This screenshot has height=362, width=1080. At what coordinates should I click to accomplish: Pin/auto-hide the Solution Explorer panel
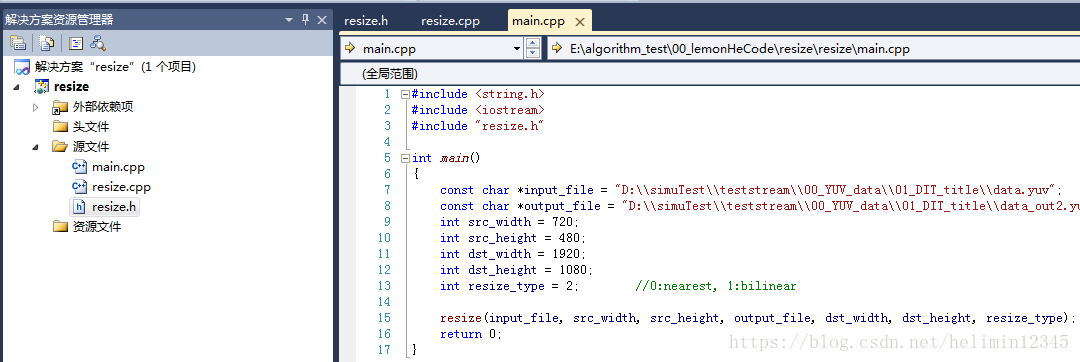[306, 20]
